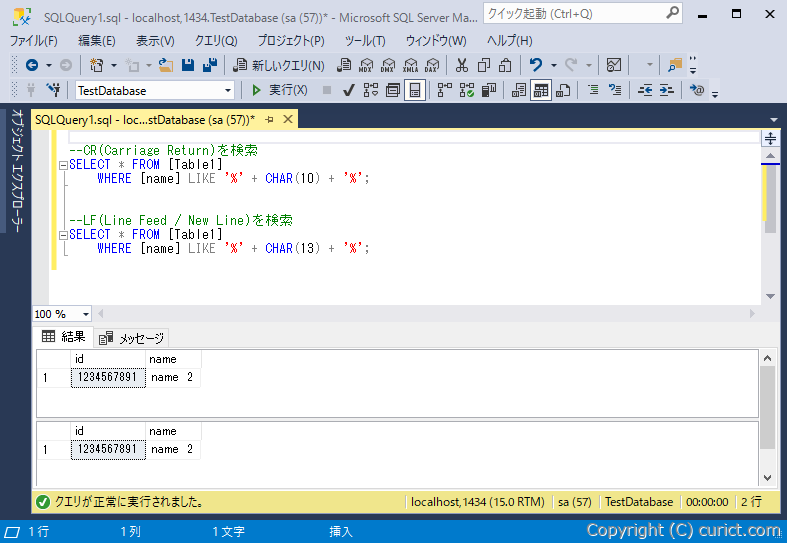This screenshot has height=543, width=787.
Task: Click 新しいクエリ(N) button
Action: [x=279, y=65]
